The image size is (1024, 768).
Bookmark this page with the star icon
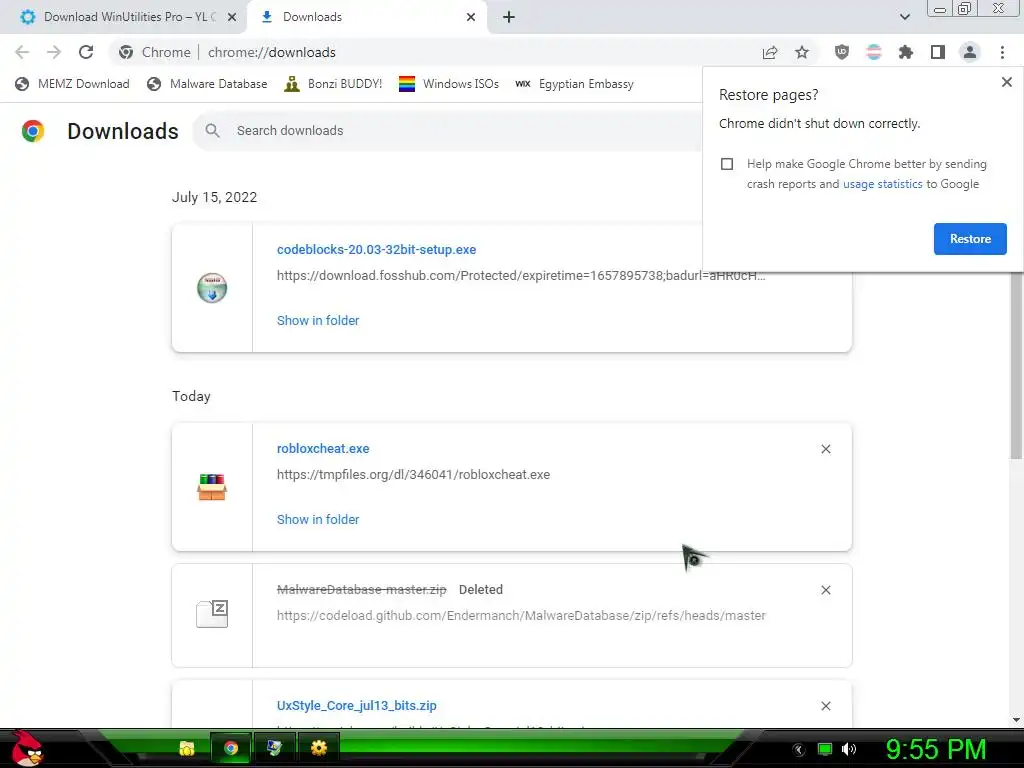[802, 52]
